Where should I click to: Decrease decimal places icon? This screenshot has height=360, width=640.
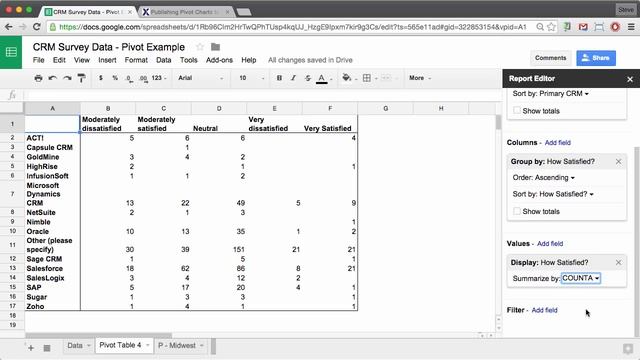[129, 78]
